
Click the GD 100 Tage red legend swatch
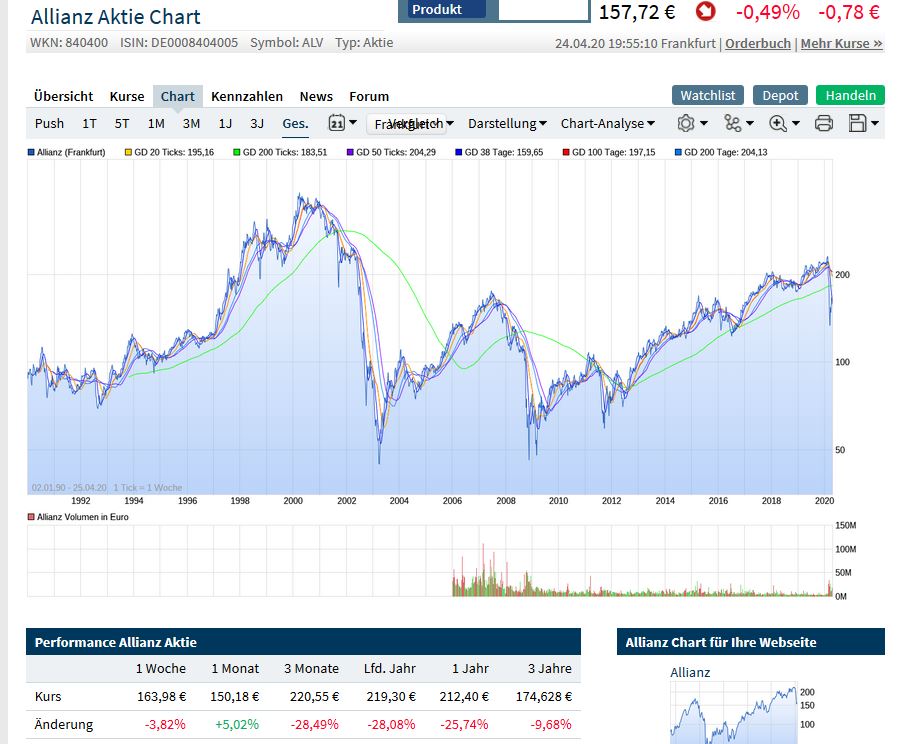pyautogui.click(x=566, y=152)
